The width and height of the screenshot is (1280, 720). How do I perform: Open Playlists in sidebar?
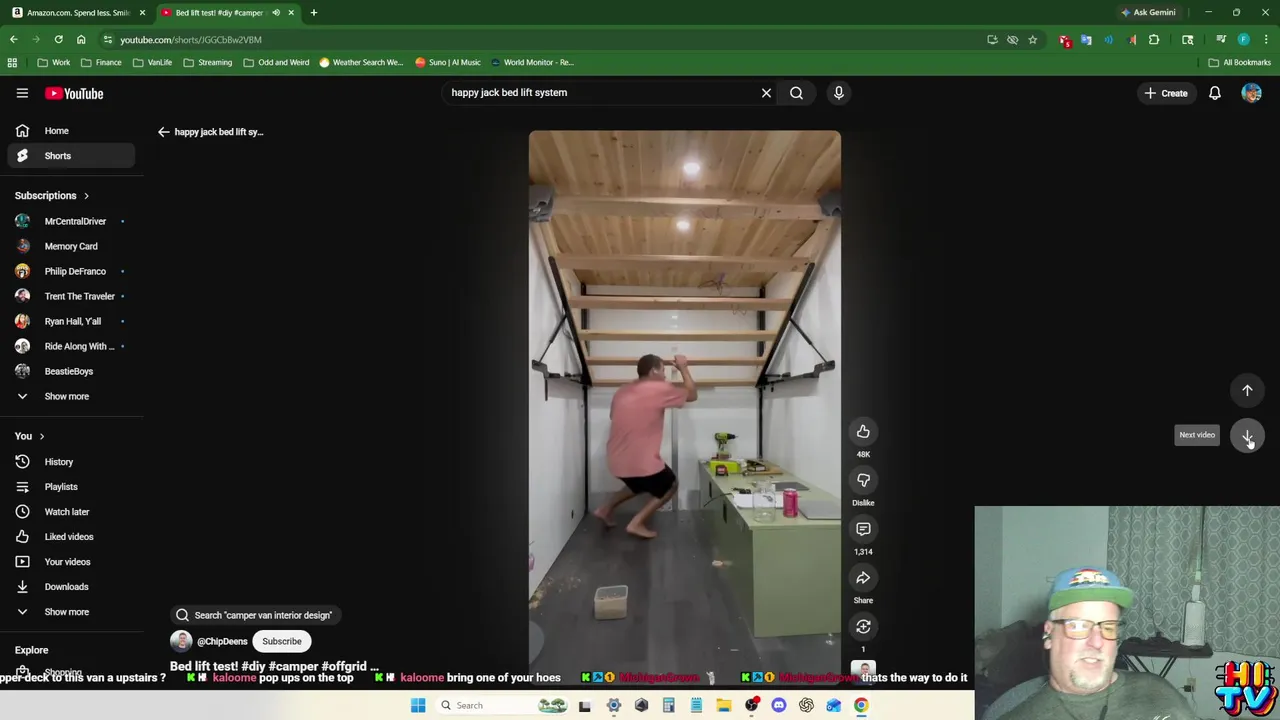[70, 487]
